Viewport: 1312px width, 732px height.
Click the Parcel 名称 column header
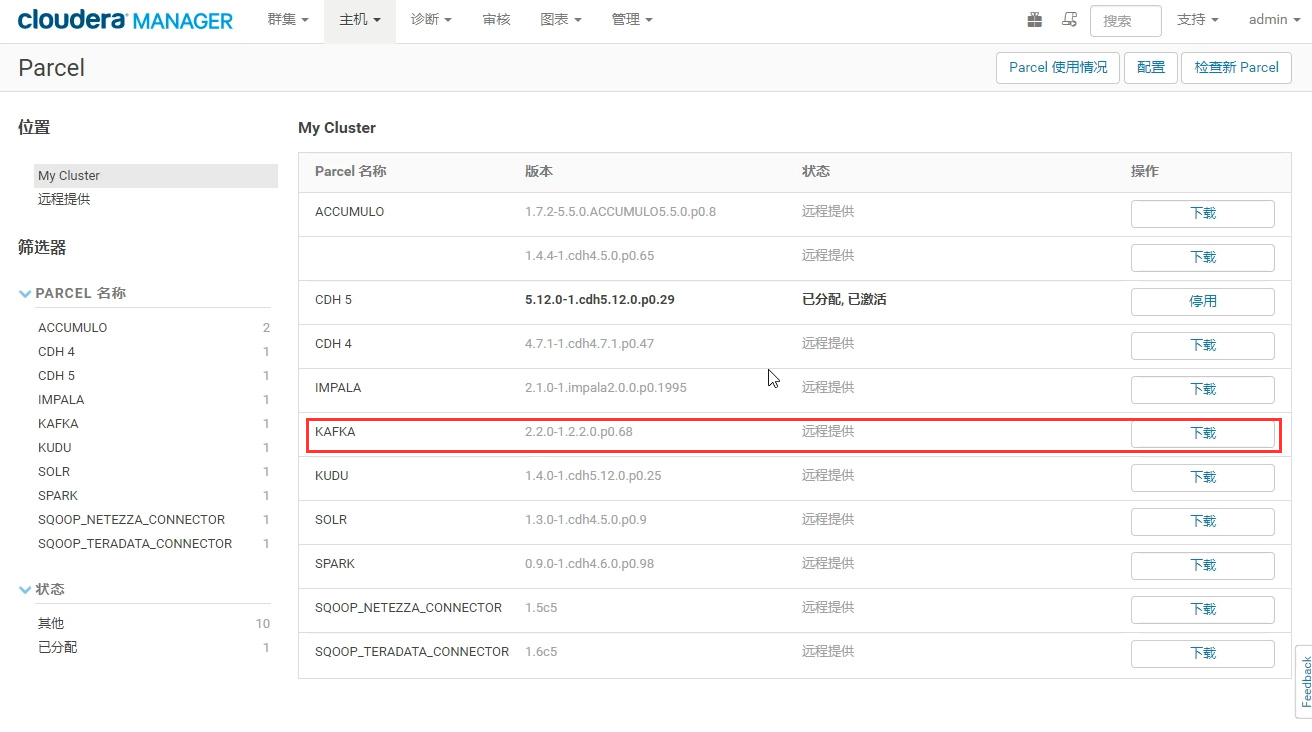(x=351, y=171)
